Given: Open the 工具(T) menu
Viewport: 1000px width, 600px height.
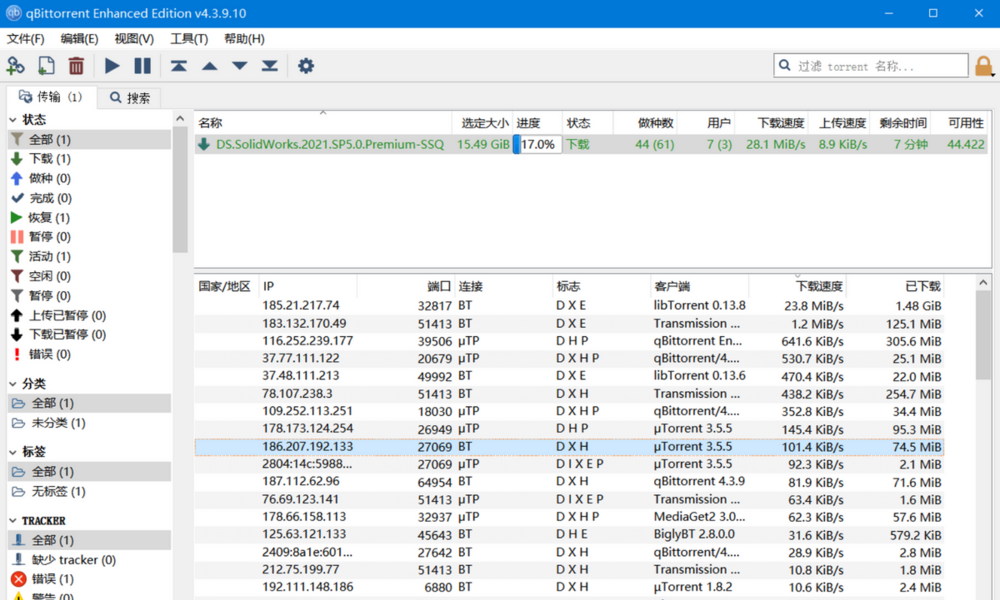Looking at the screenshot, I should [189, 39].
